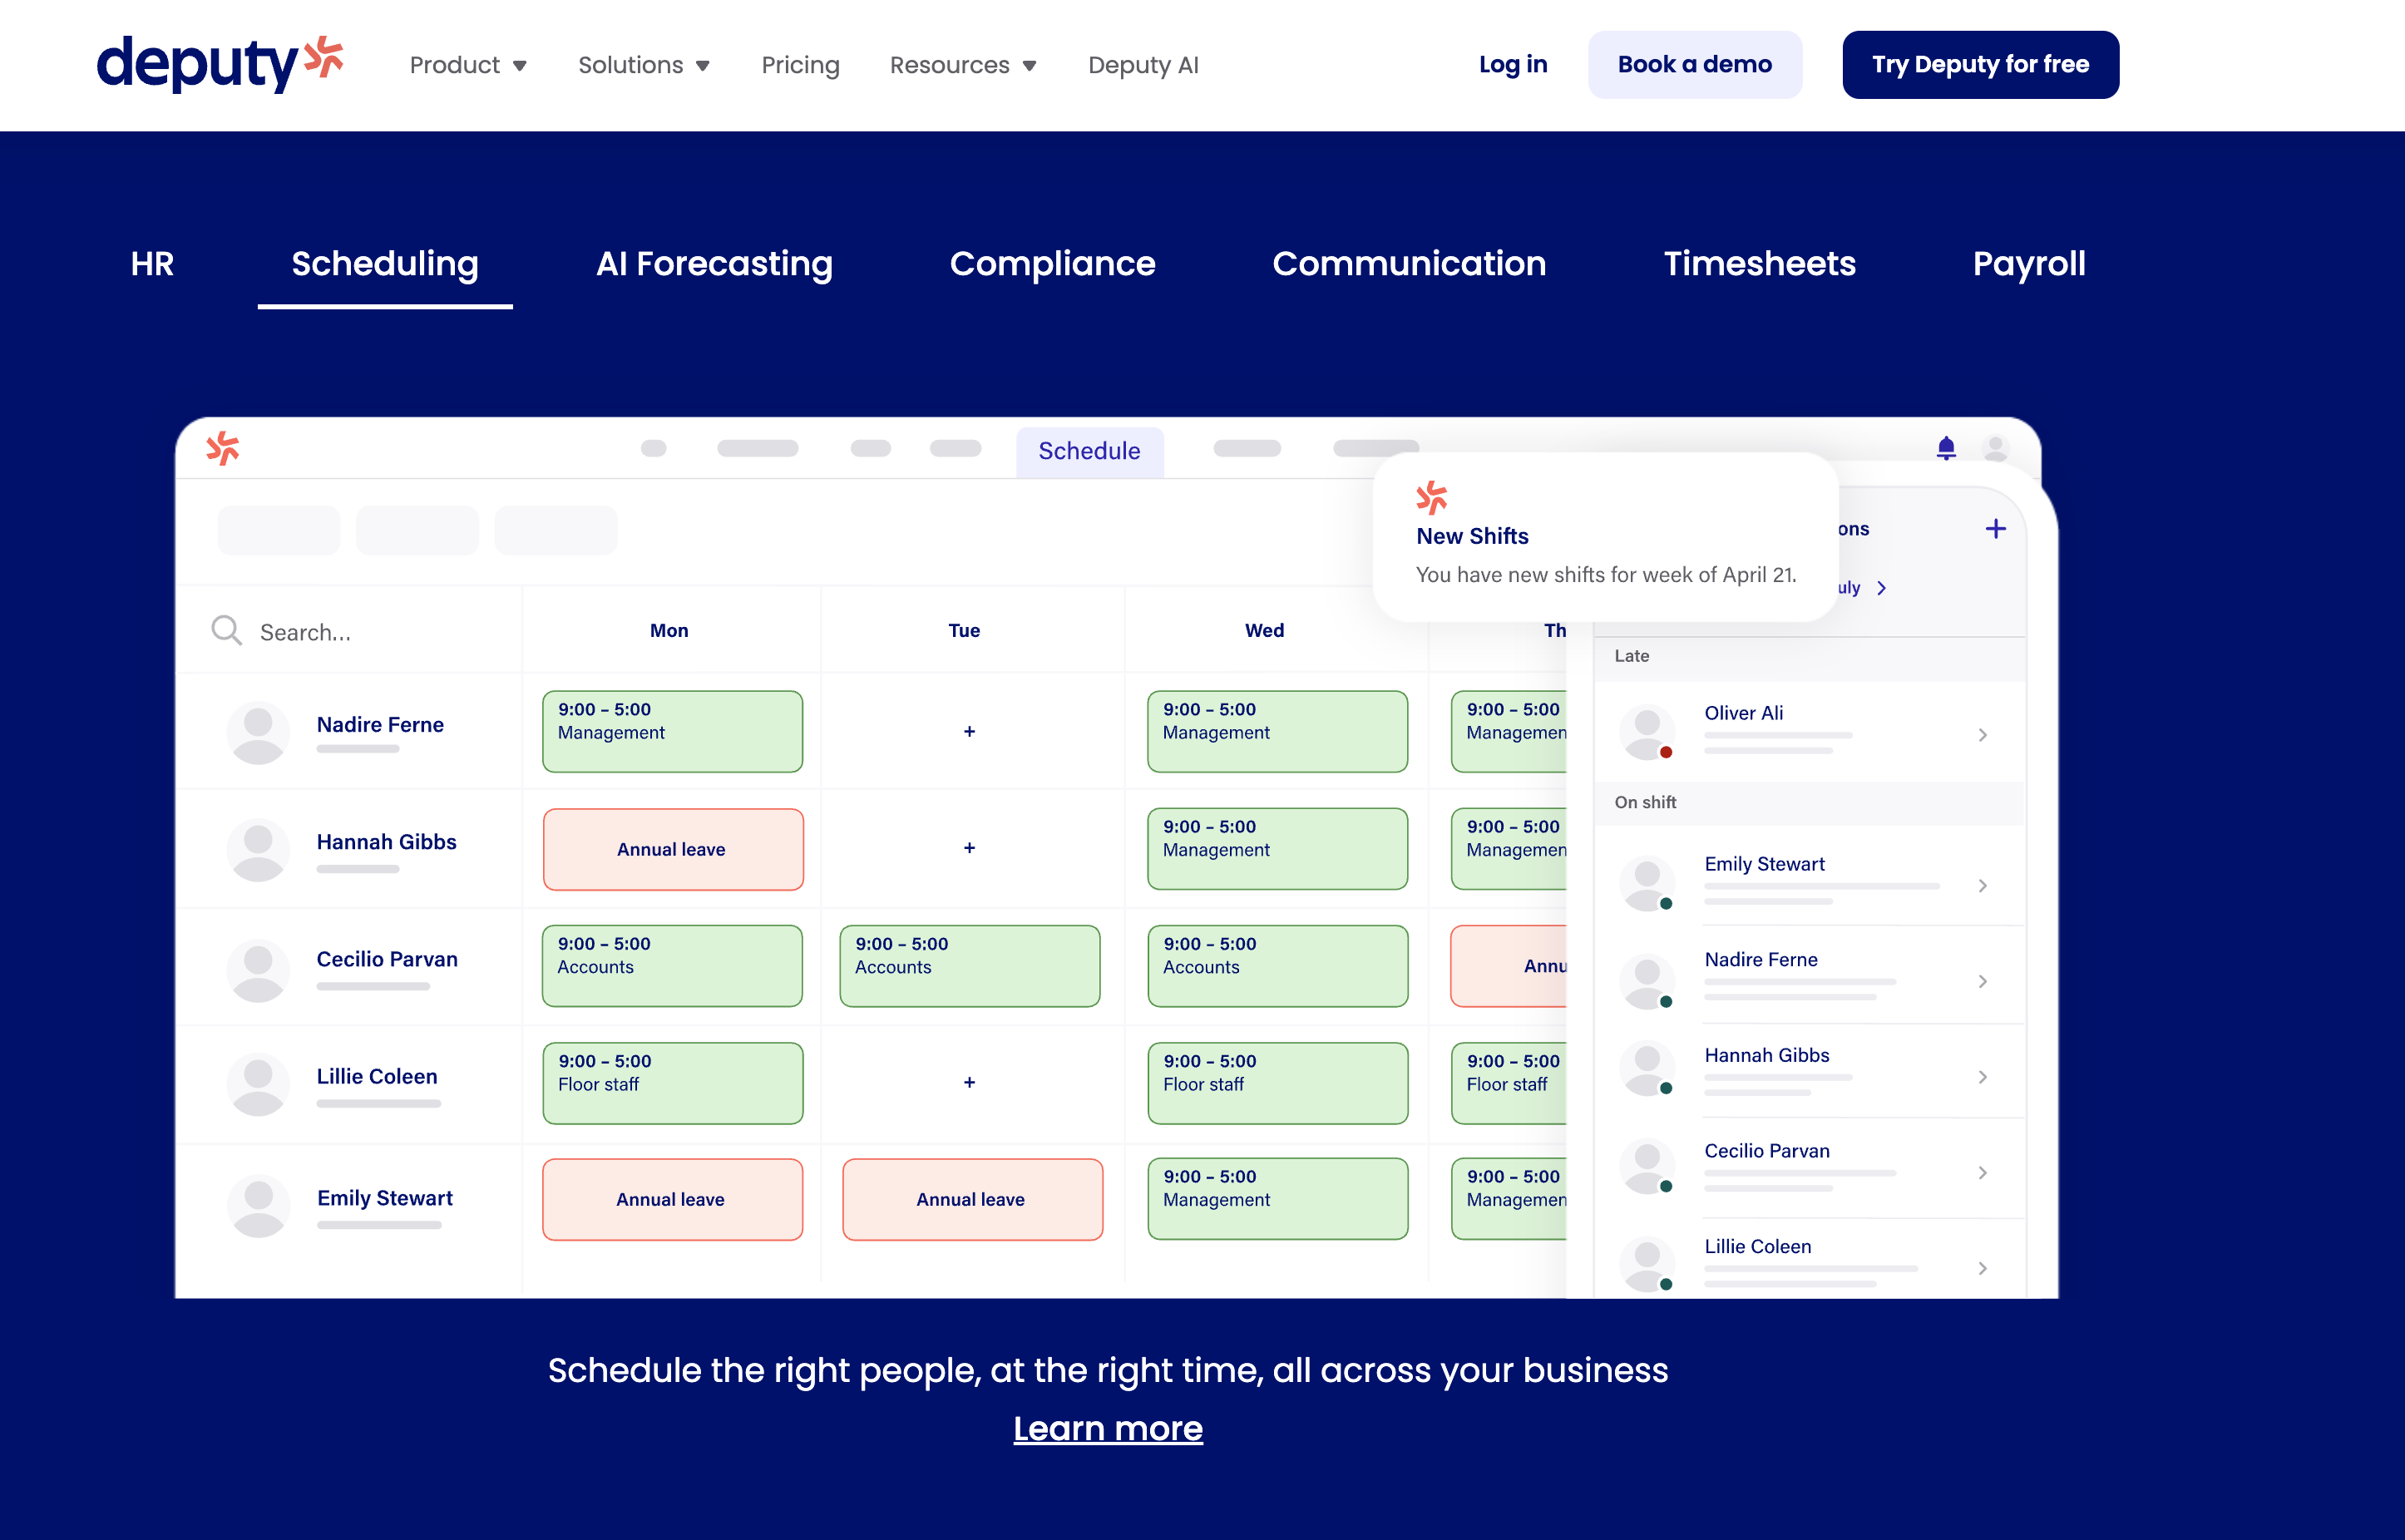
Task: Add a Tuesday shift for Lillie Coleen
Action: click(969, 1083)
